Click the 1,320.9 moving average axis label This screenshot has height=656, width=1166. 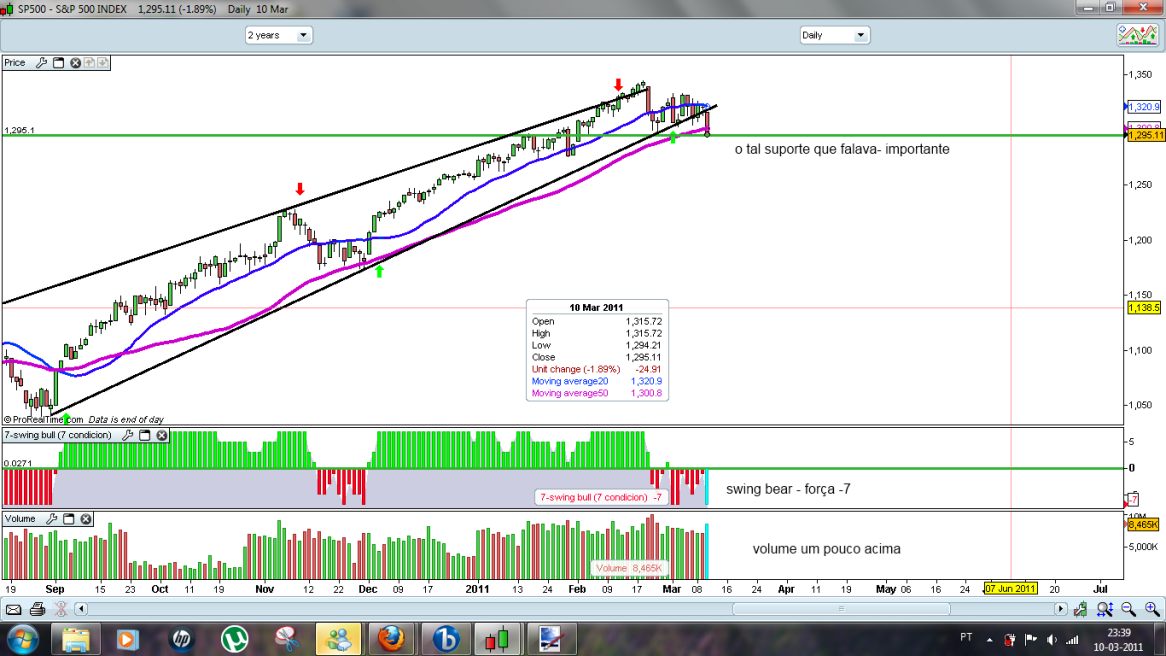(1144, 107)
